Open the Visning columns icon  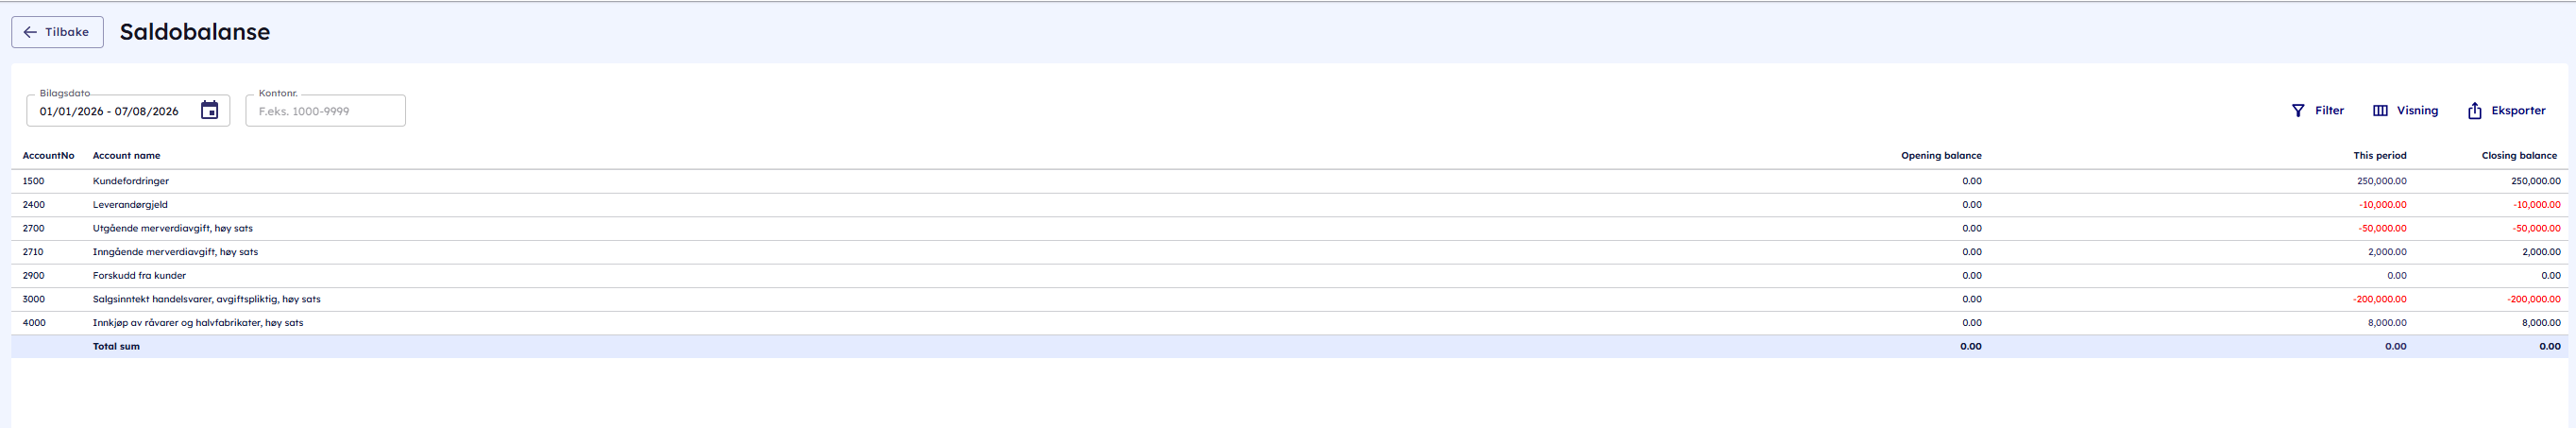[2380, 111]
